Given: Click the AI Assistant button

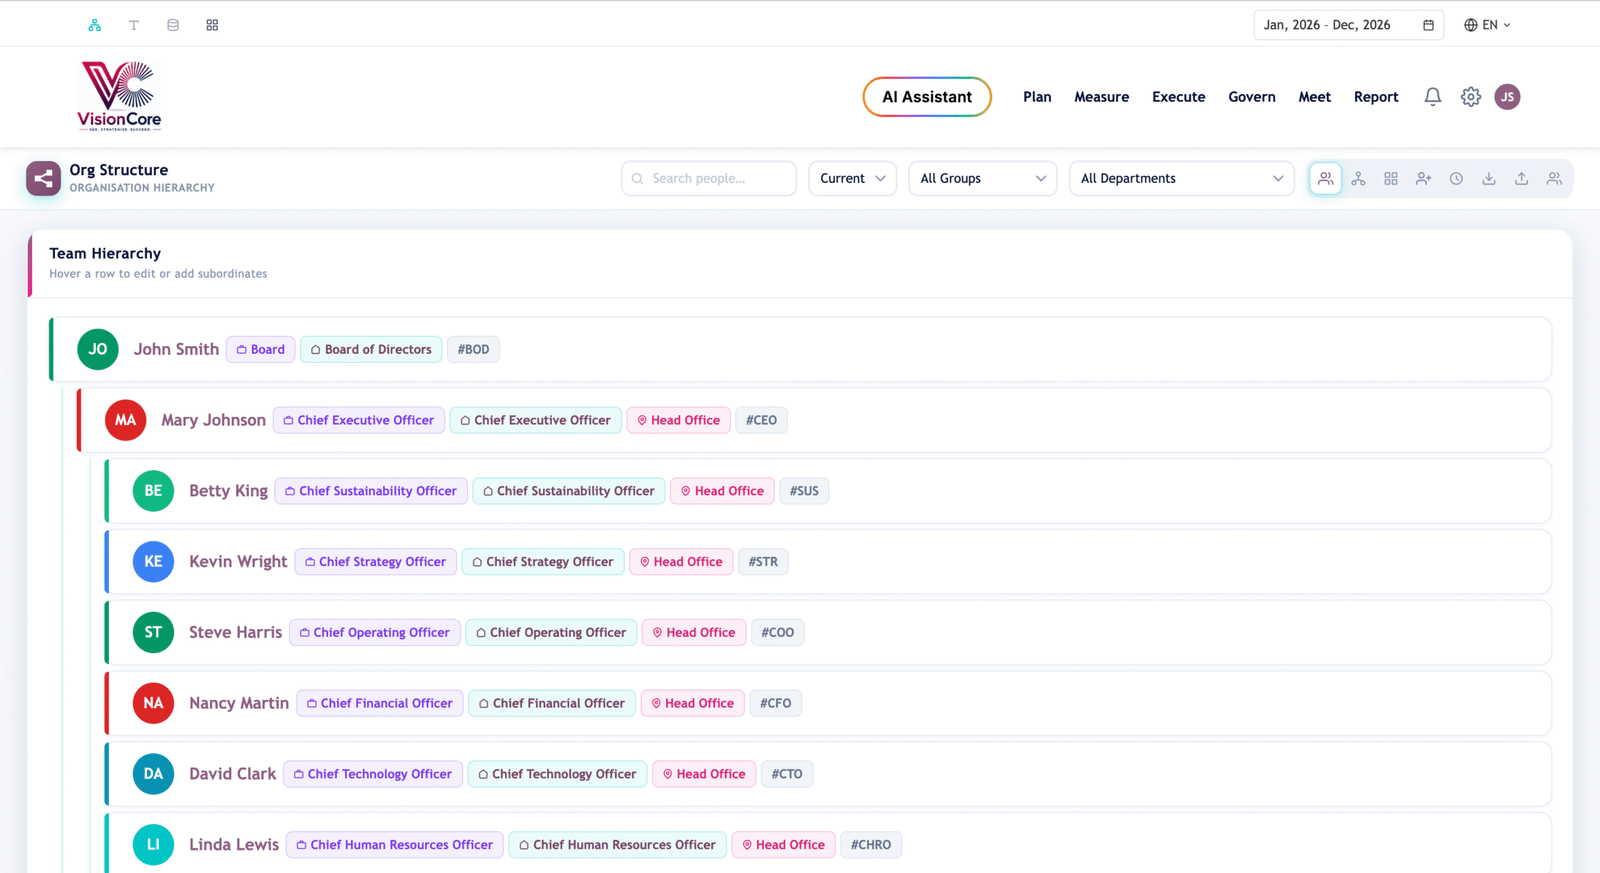Looking at the screenshot, I should coord(927,97).
